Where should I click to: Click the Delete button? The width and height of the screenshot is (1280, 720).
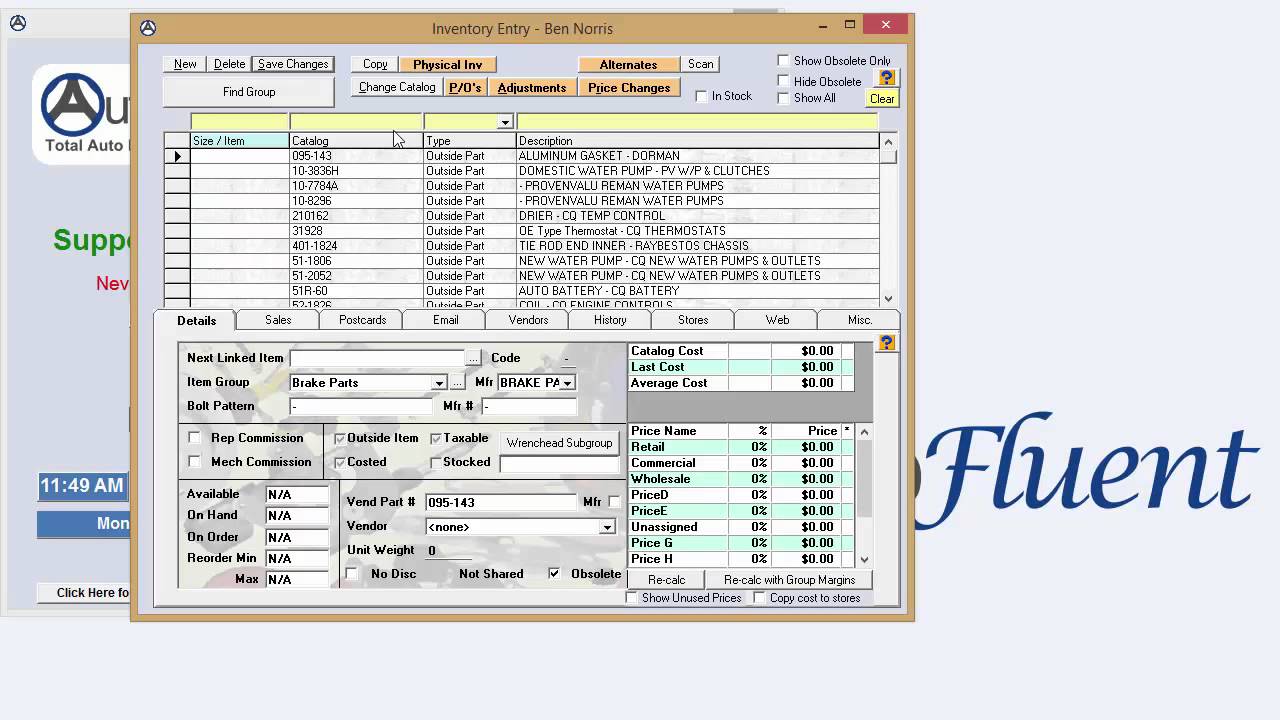click(x=229, y=64)
